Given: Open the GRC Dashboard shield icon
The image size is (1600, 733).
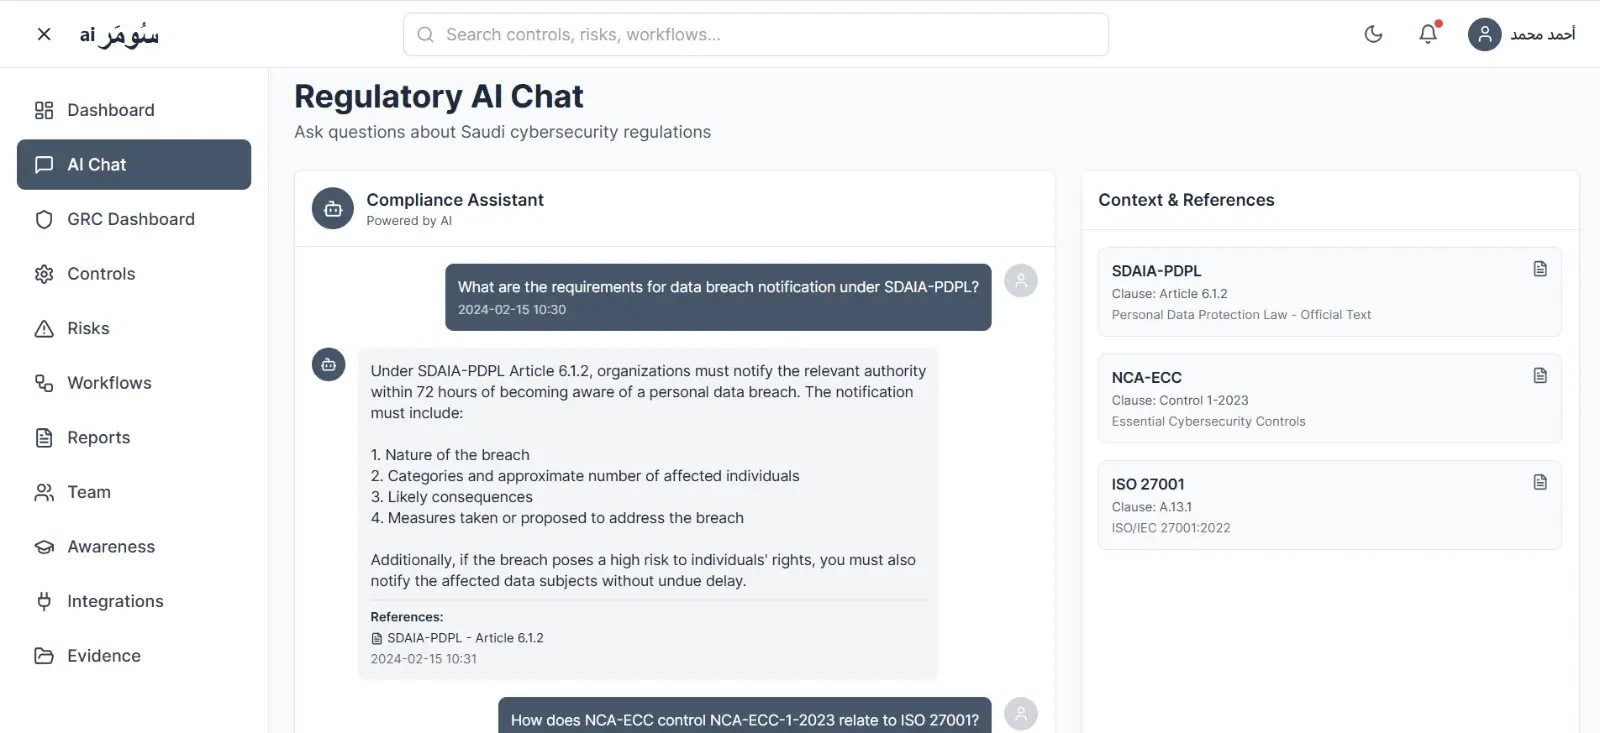Looking at the screenshot, I should click(43, 219).
